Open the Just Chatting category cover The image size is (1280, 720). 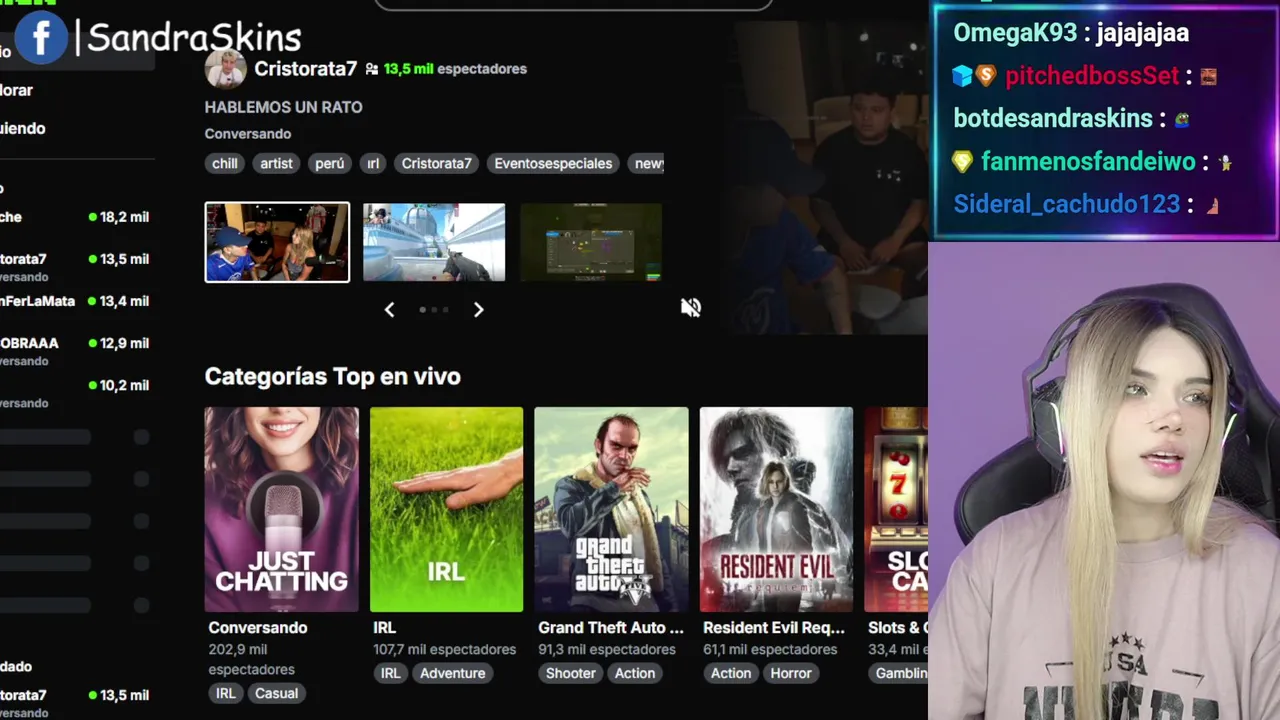coord(281,509)
